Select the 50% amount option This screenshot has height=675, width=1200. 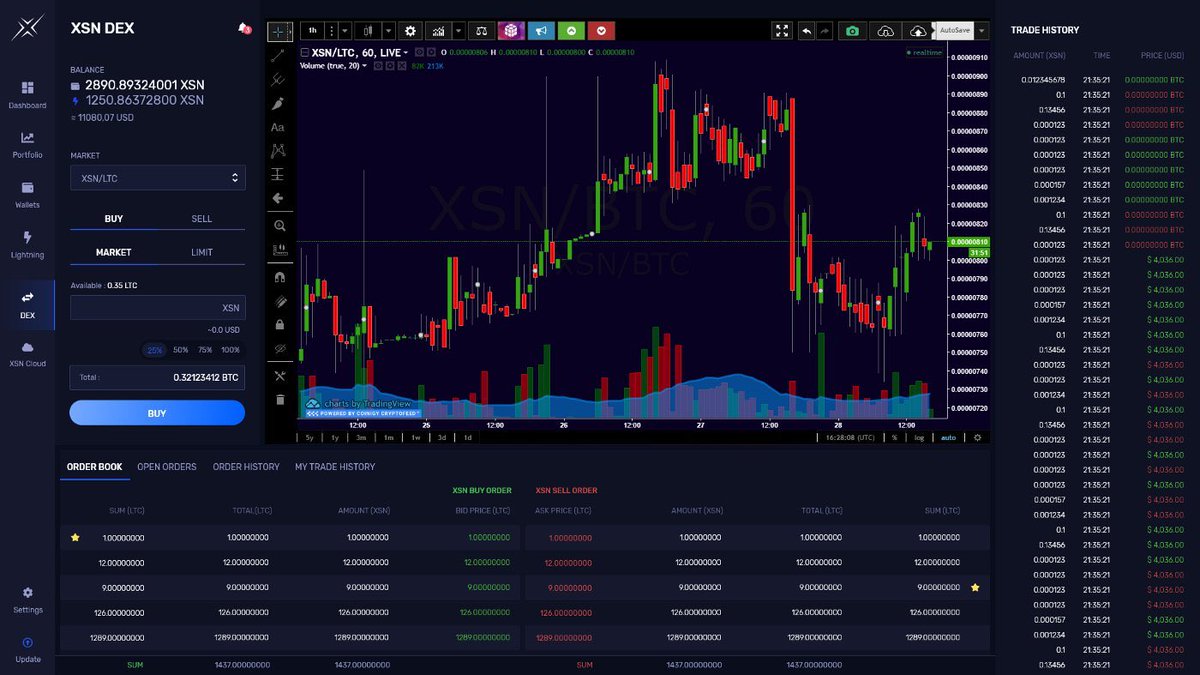180,350
